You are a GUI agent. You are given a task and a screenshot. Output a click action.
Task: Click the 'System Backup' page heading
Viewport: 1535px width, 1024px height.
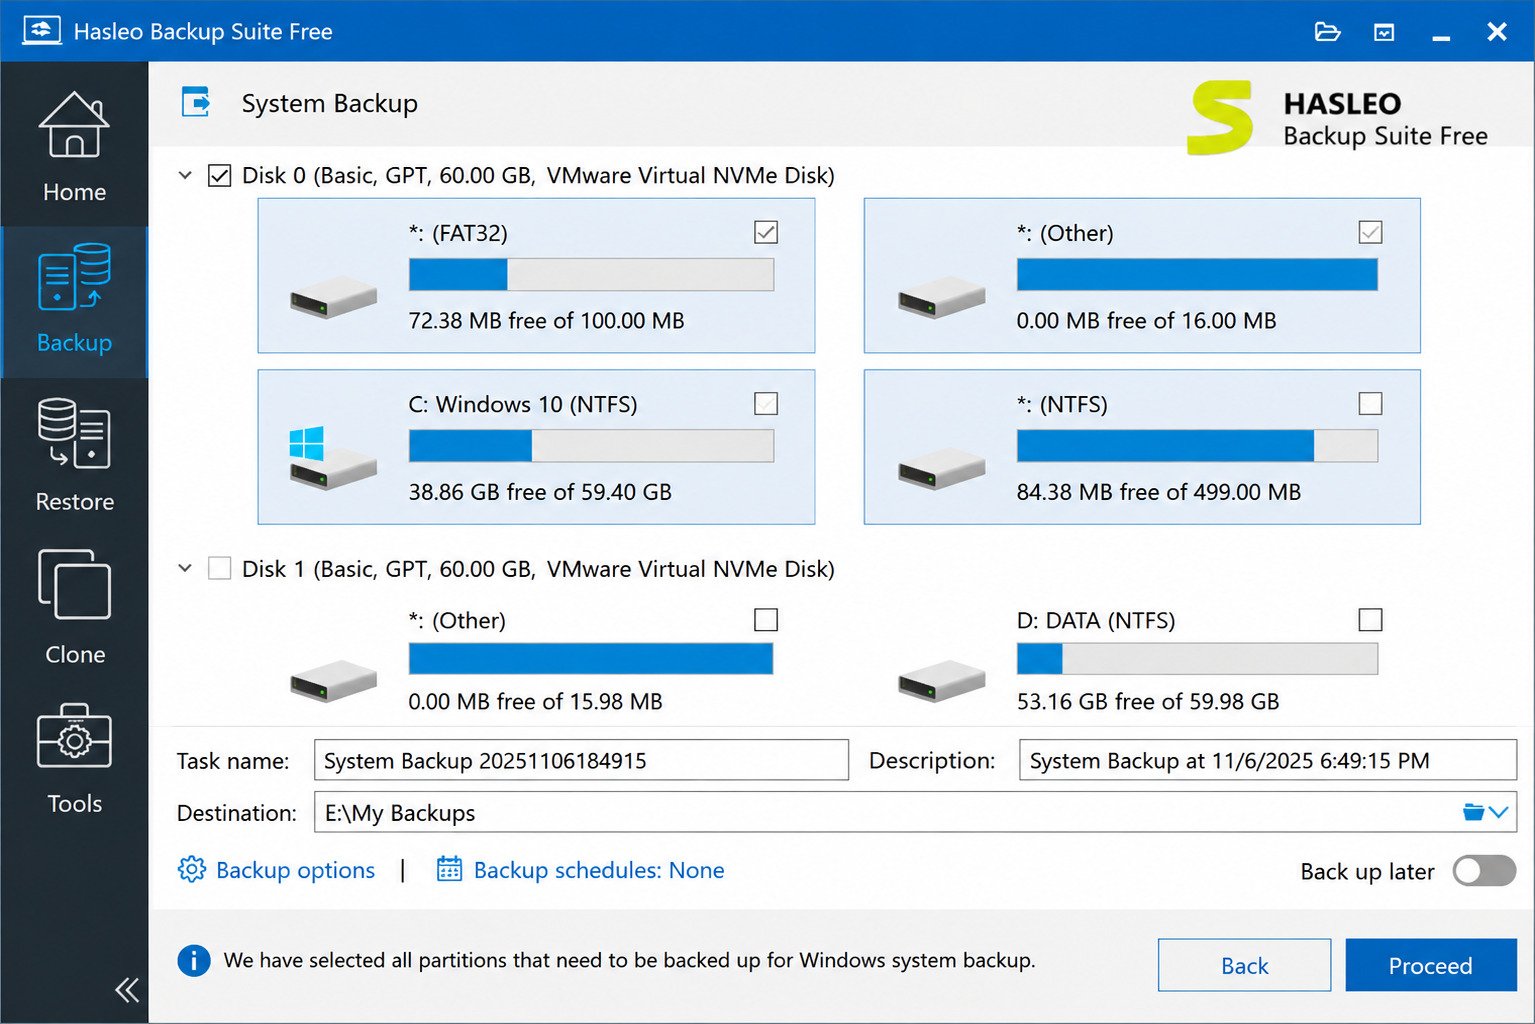point(330,103)
